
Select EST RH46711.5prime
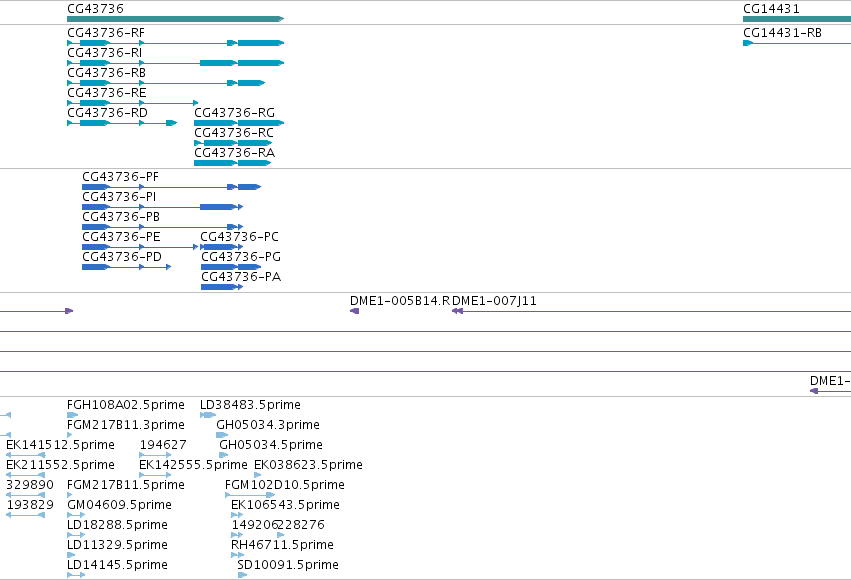pos(237,556)
